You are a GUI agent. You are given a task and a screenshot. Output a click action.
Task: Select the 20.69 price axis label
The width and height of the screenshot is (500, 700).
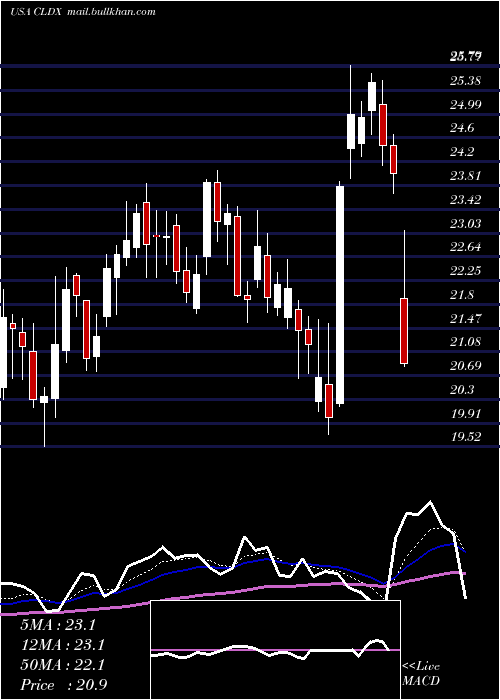pos(465,366)
